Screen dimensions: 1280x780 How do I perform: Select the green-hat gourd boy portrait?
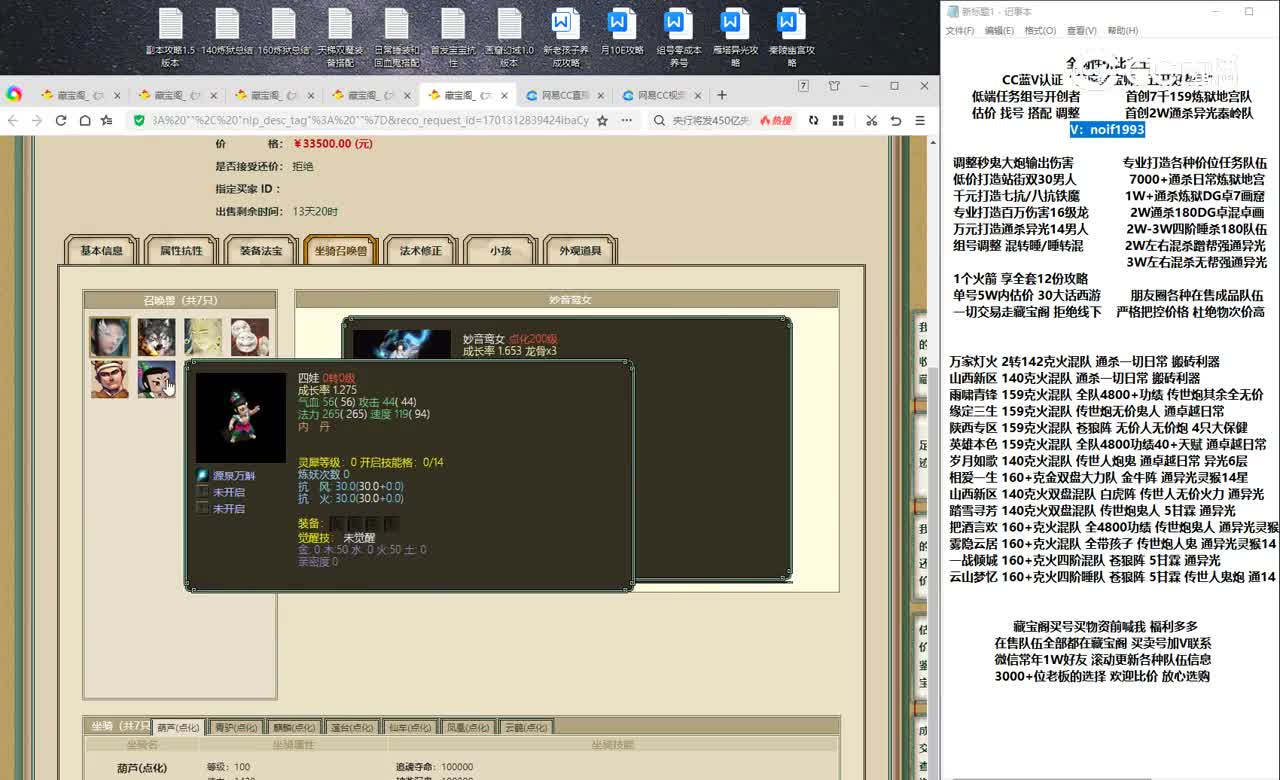[x=156, y=379]
